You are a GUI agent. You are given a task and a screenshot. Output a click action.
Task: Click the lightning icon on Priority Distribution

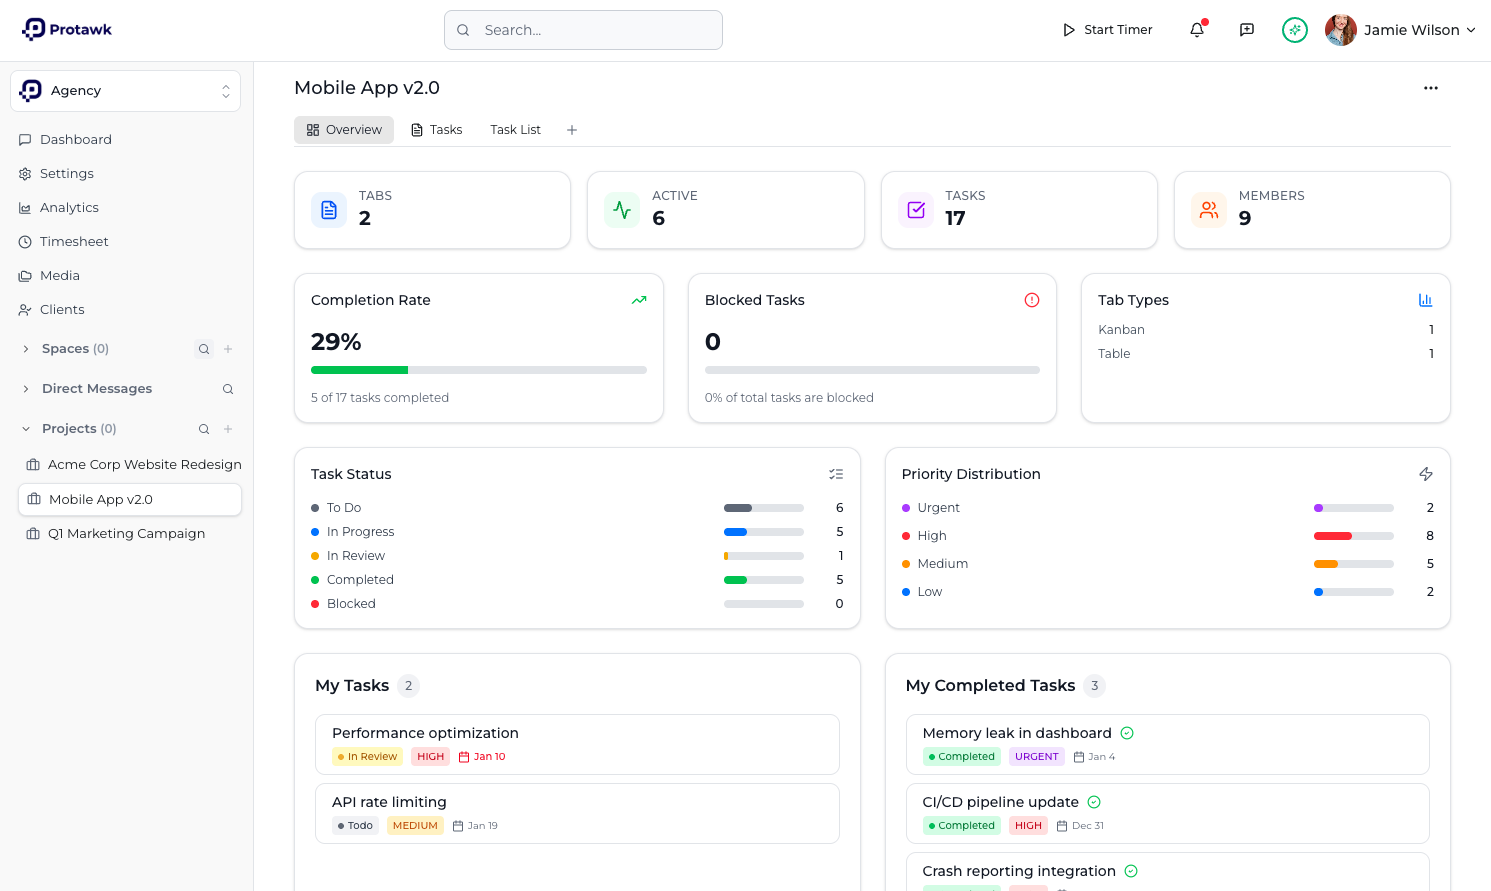point(1426,474)
